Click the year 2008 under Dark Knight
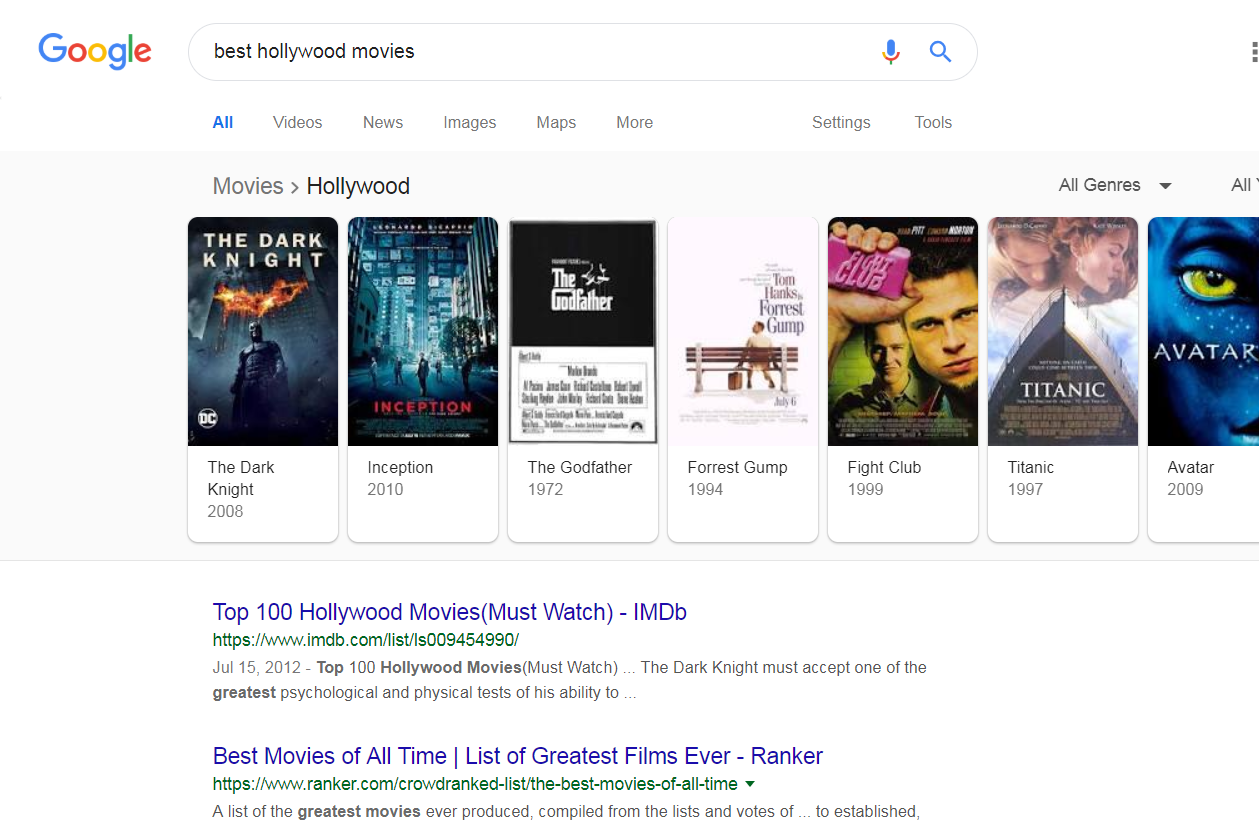 tap(225, 511)
